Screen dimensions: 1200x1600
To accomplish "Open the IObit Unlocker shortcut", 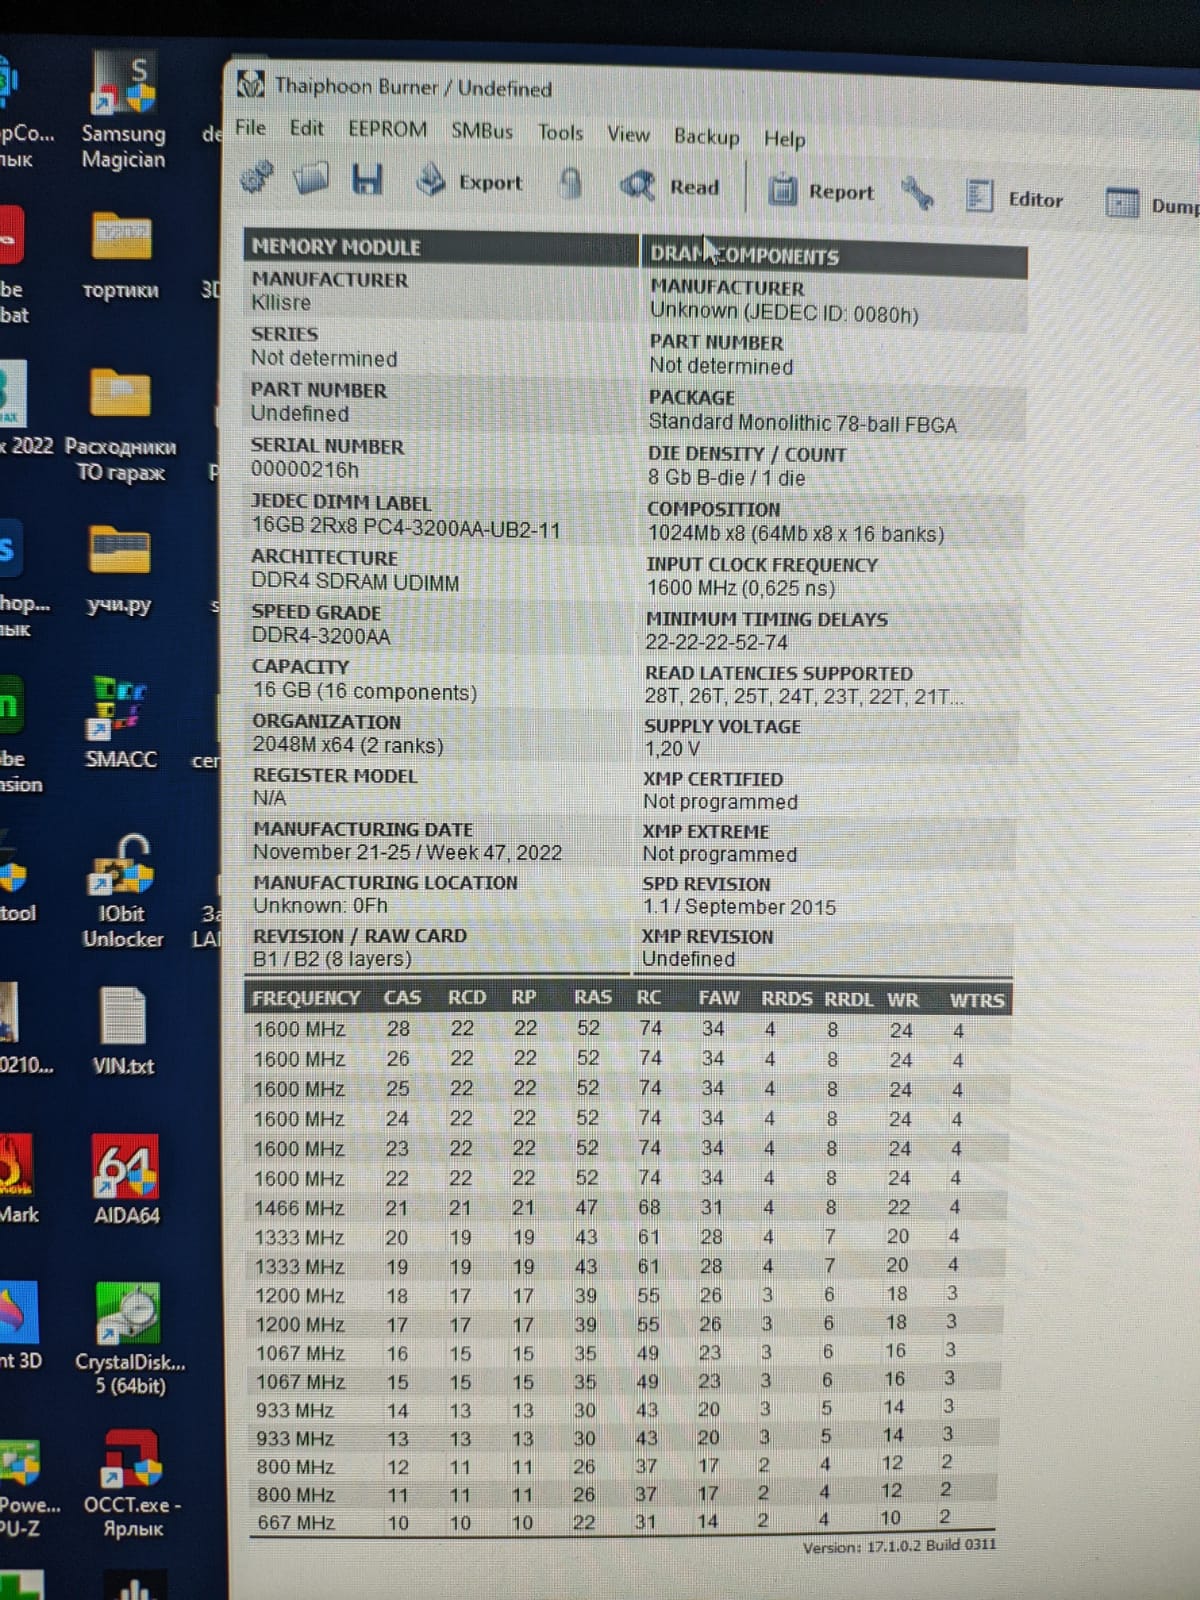I will [x=122, y=892].
